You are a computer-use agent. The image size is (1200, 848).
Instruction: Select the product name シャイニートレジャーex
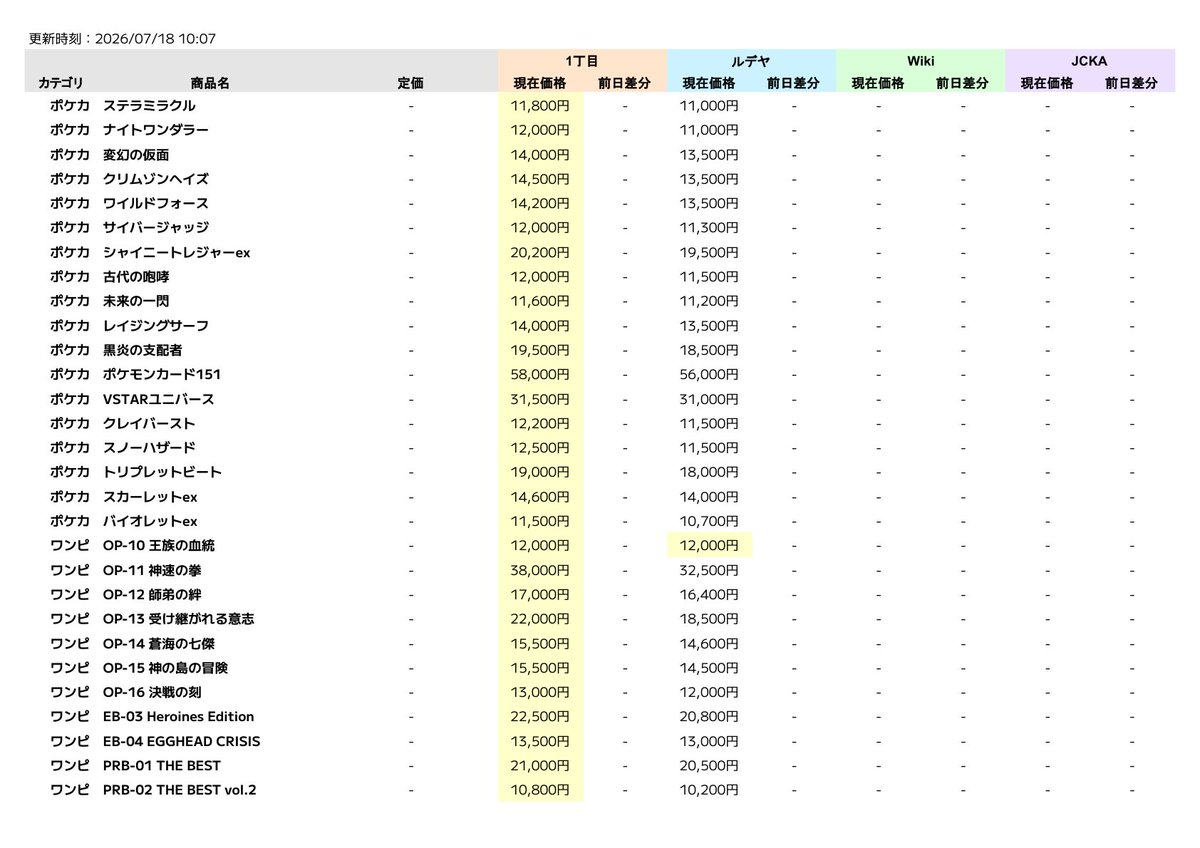(x=176, y=252)
